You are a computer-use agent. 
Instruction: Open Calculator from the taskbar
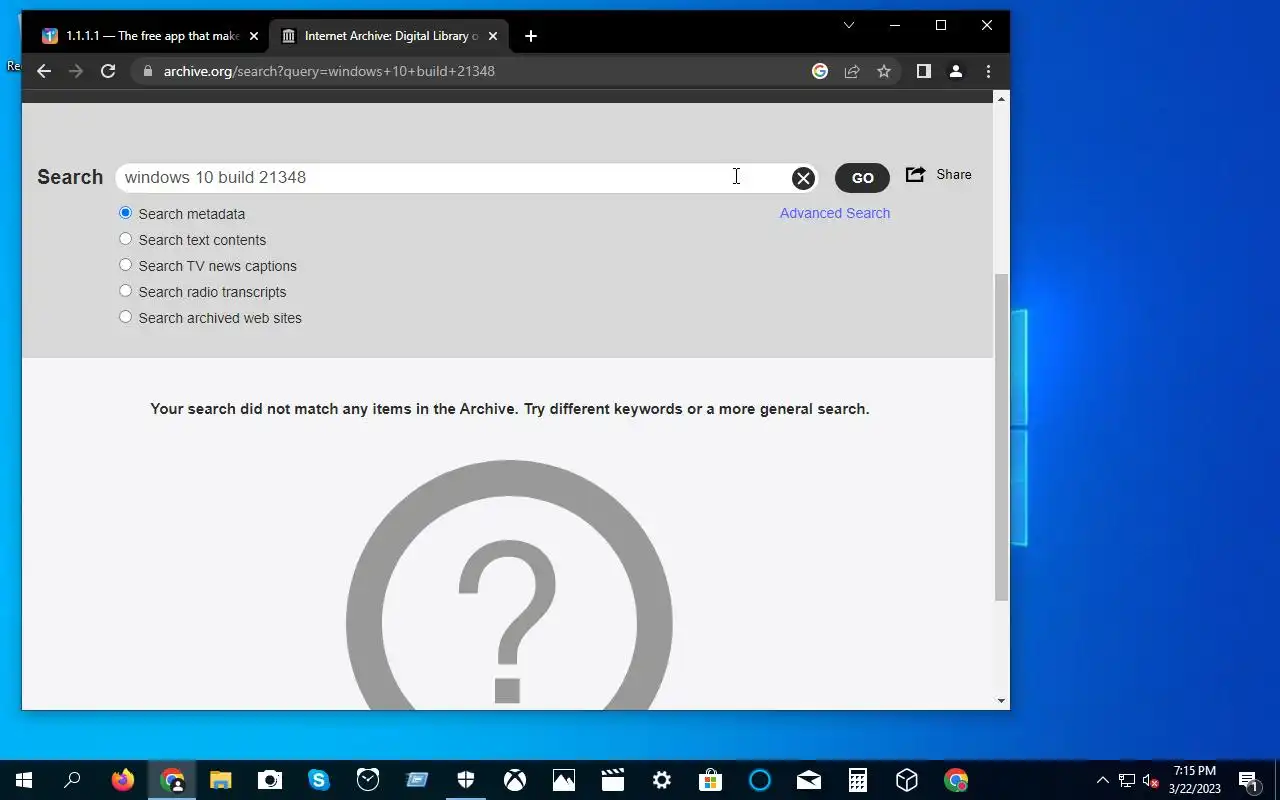pos(858,780)
